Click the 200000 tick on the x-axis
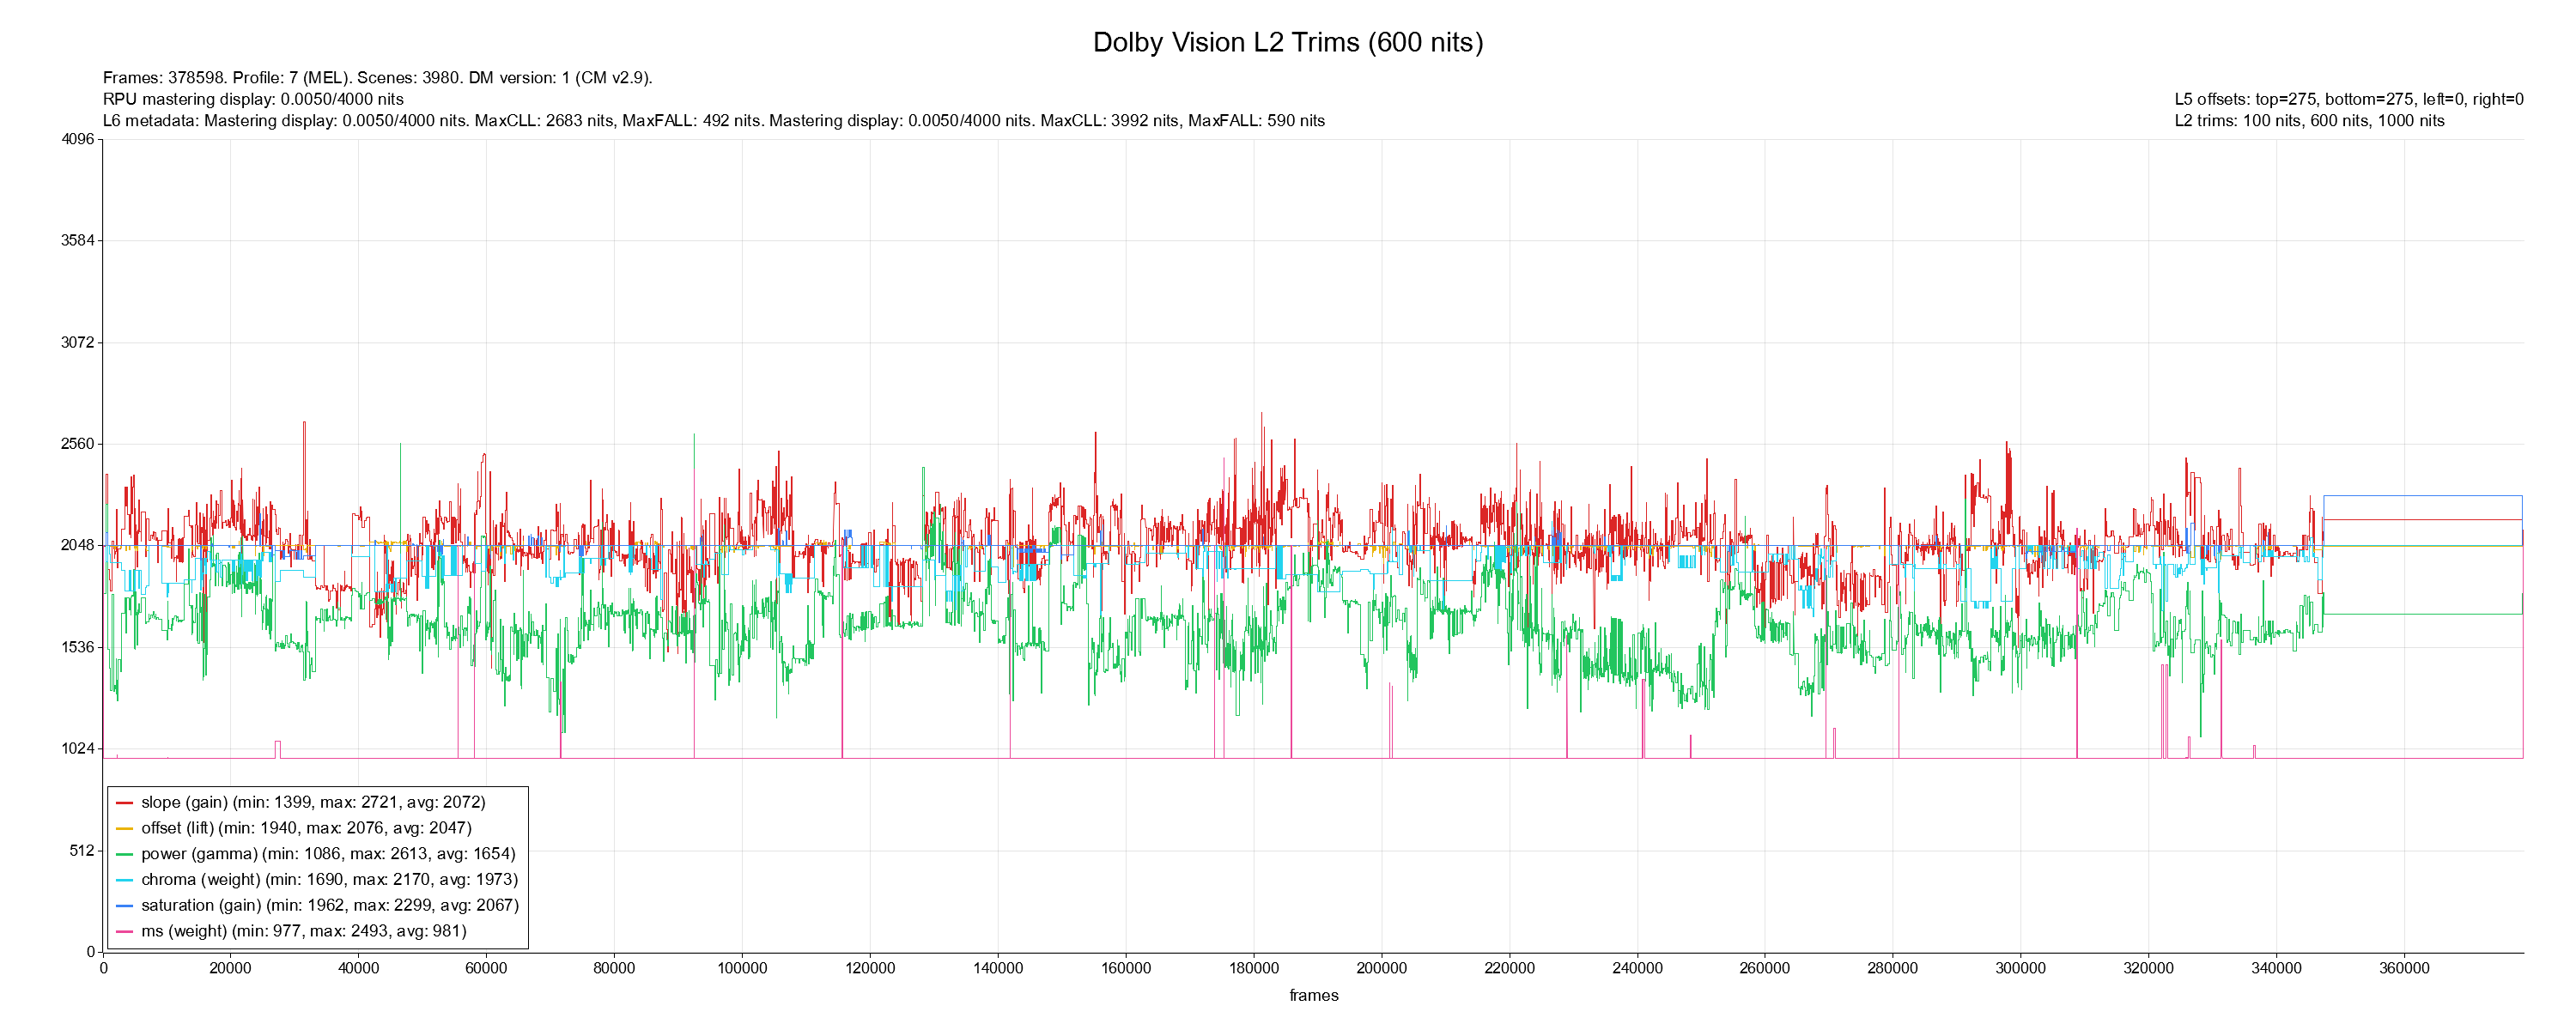Image resolution: width=2576 pixels, height=1030 pixels. pyautogui.click(x=1381, y=969)
